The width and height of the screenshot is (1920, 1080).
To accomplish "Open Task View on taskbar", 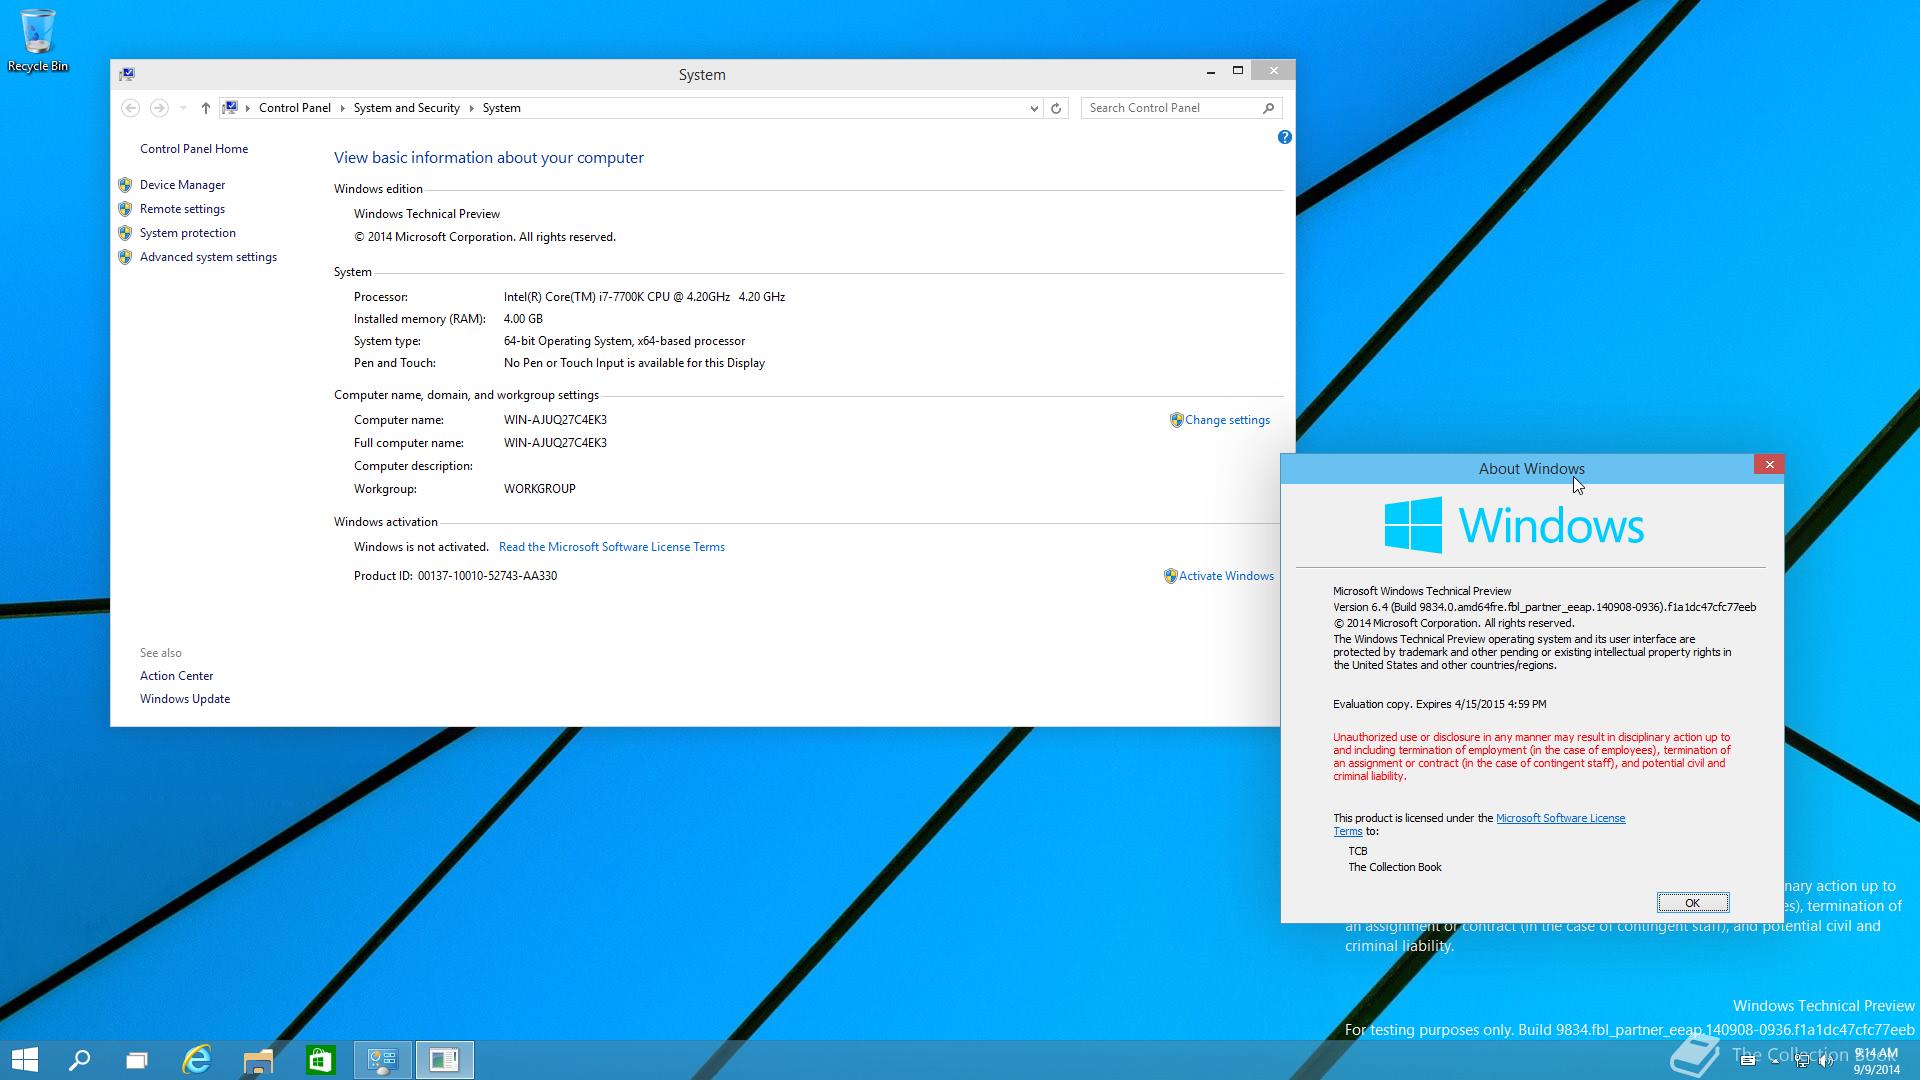I will coord(137,1059).
